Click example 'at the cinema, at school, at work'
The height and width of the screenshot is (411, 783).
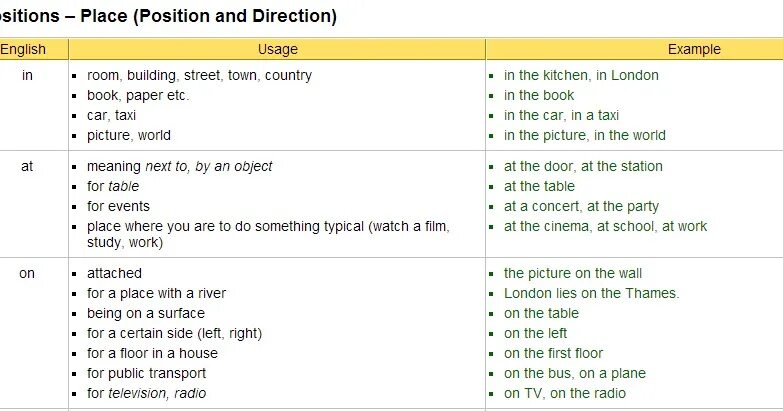click(605, 226)
